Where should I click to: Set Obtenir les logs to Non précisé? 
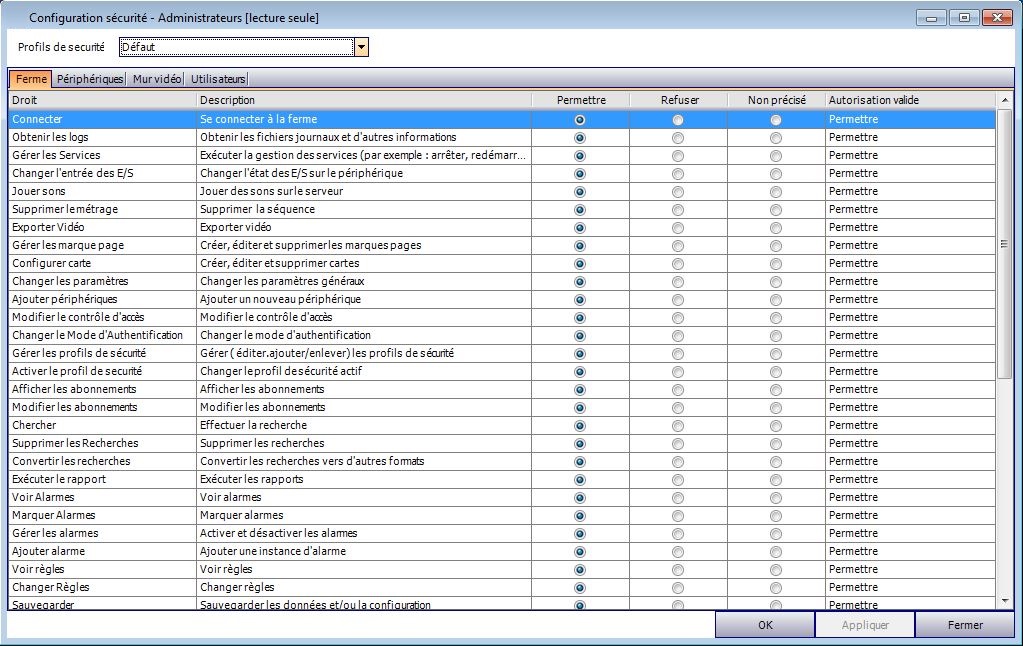pos(776,138)
